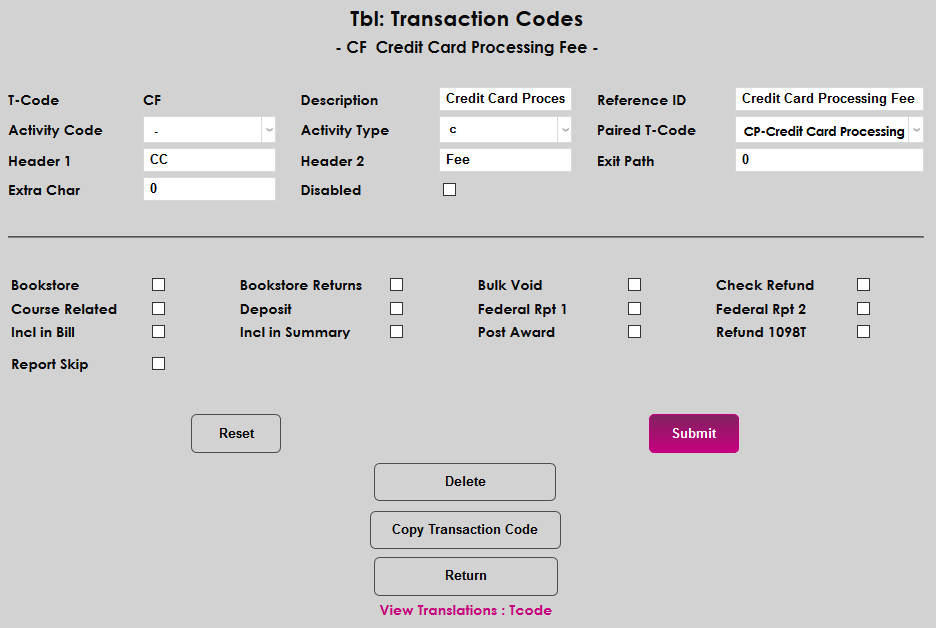
Task: Enable the Deposit option
Action: (396, 308)
